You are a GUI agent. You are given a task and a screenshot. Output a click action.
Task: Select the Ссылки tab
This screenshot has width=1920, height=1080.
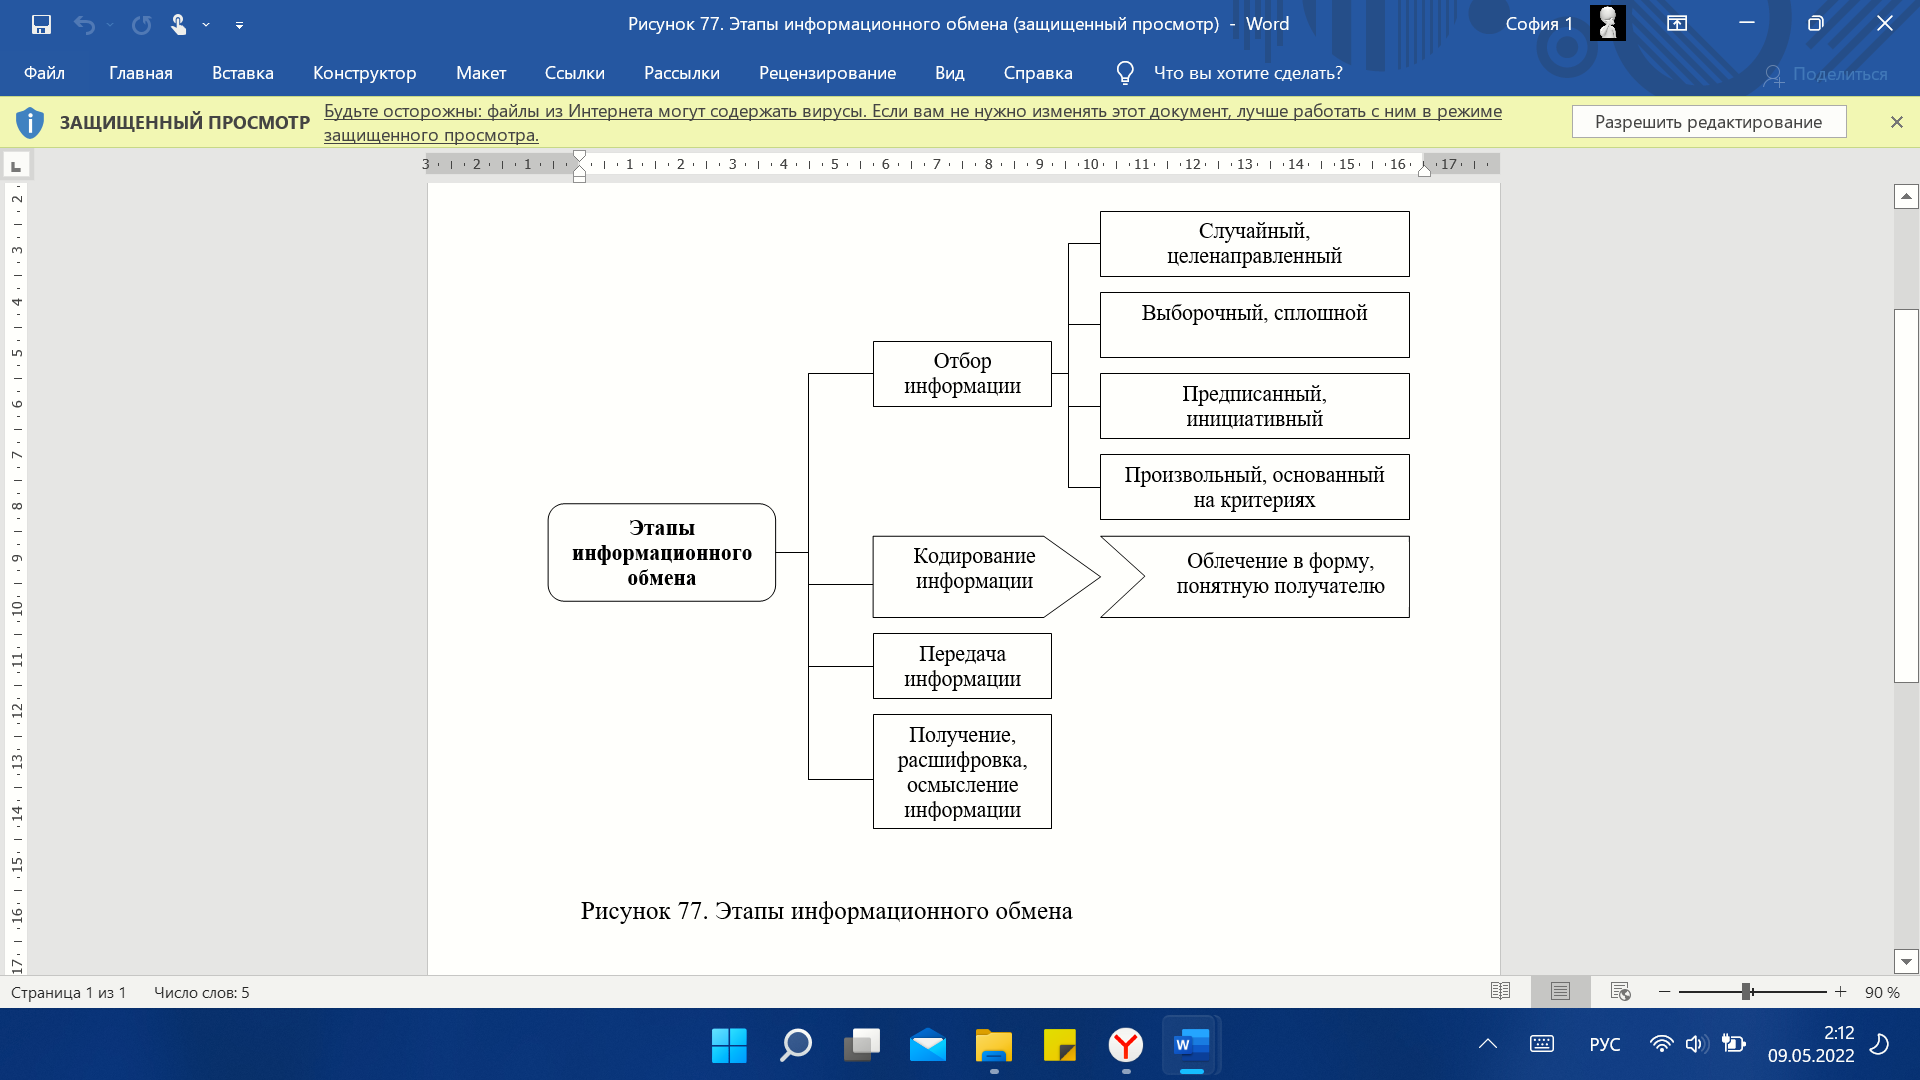(575, 73)
